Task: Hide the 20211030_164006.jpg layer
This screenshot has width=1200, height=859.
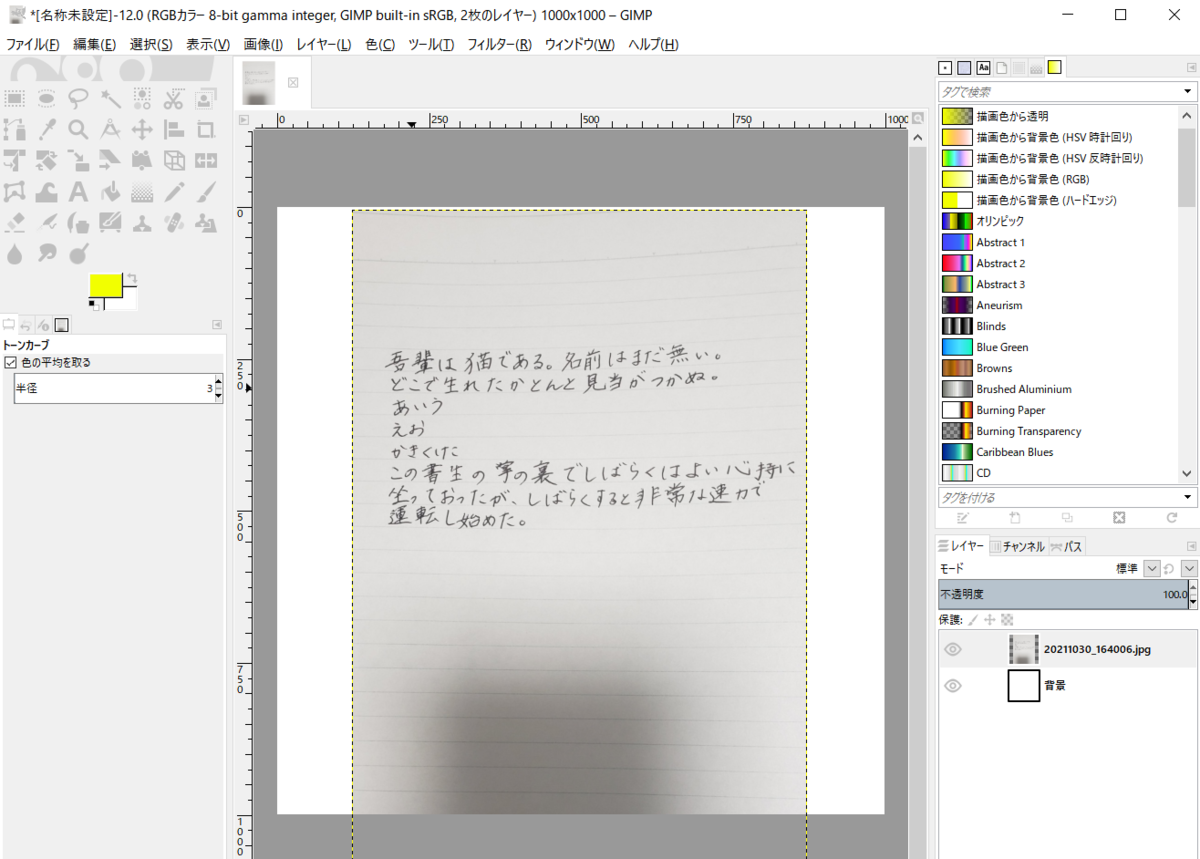Action: [x=952, y=648]
